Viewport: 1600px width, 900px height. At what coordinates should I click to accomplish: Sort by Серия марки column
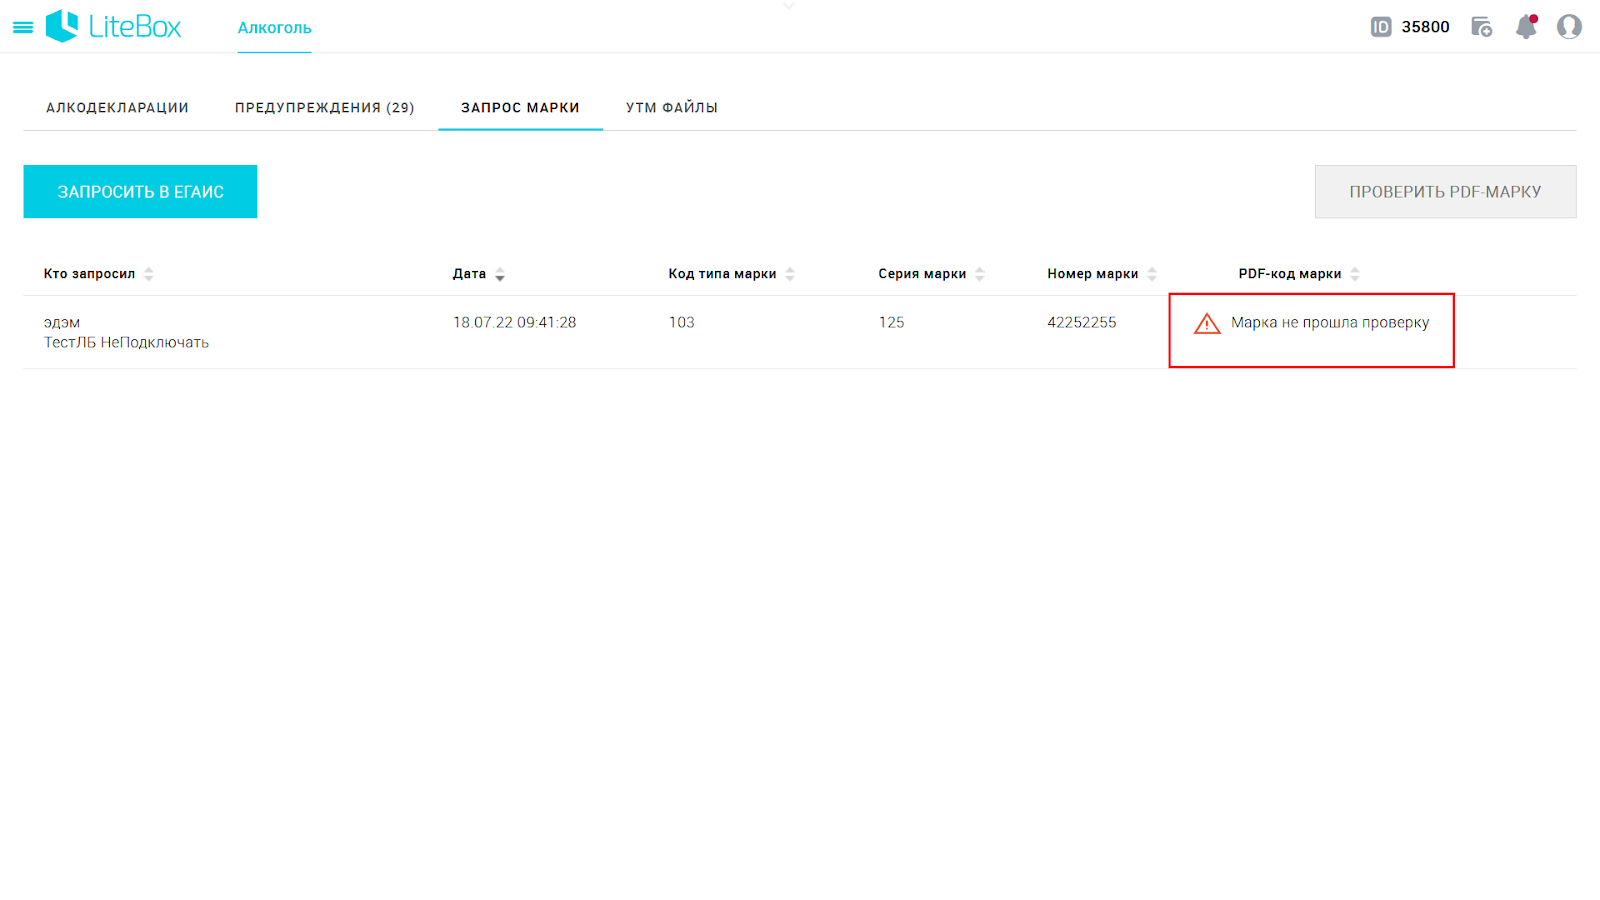[931, 274]
